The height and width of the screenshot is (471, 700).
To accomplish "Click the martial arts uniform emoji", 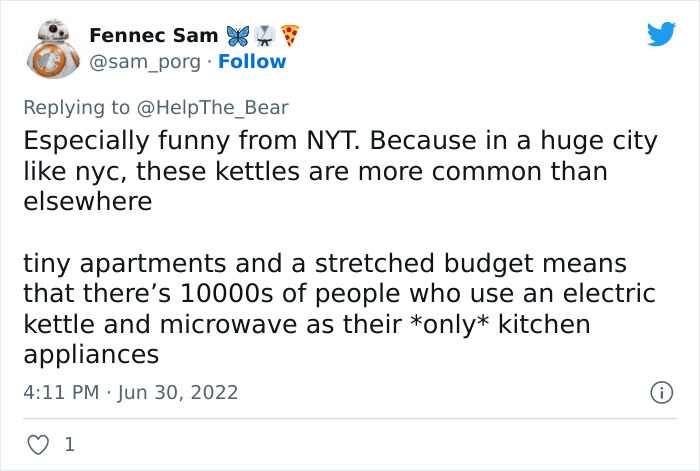I will click(x=263, y=36).
